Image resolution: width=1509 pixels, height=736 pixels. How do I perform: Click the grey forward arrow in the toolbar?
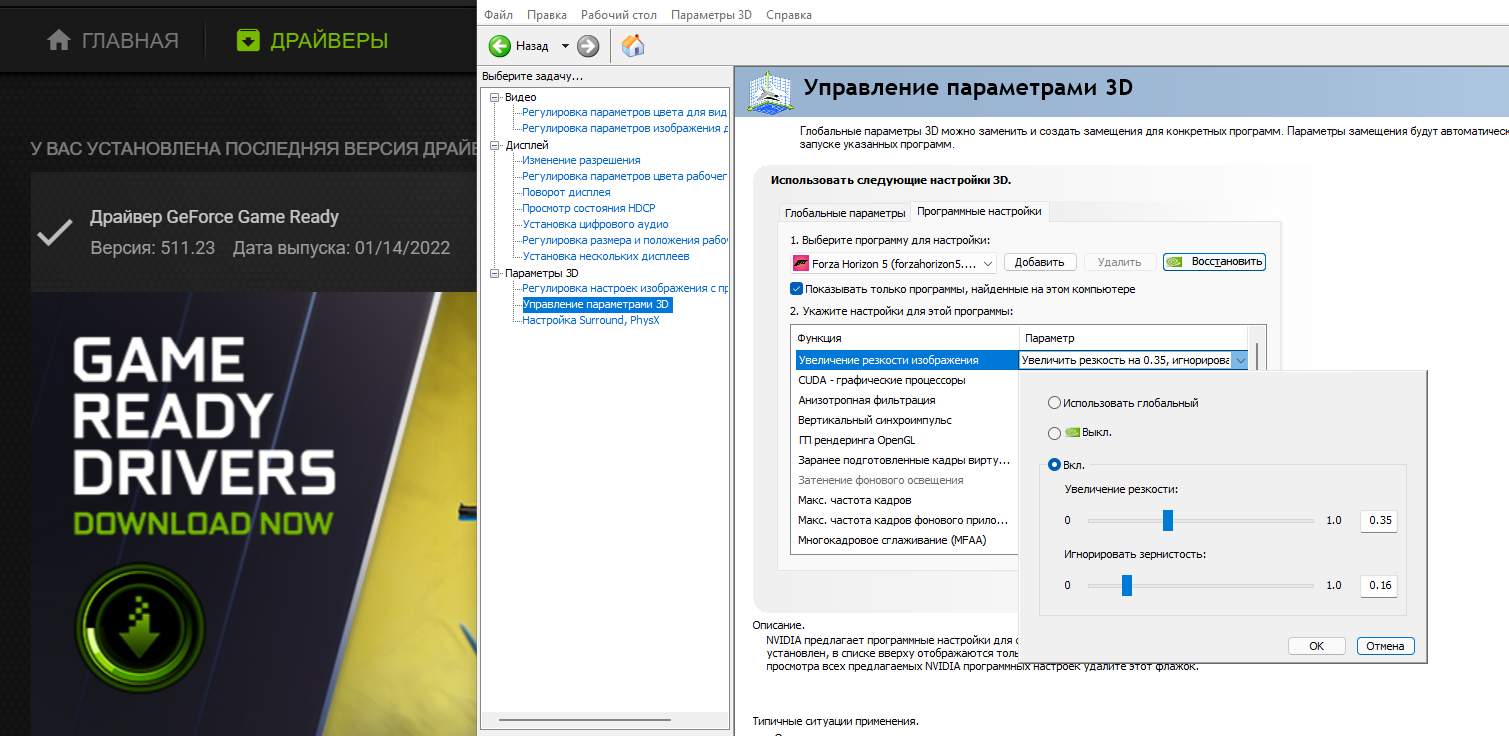588,46
